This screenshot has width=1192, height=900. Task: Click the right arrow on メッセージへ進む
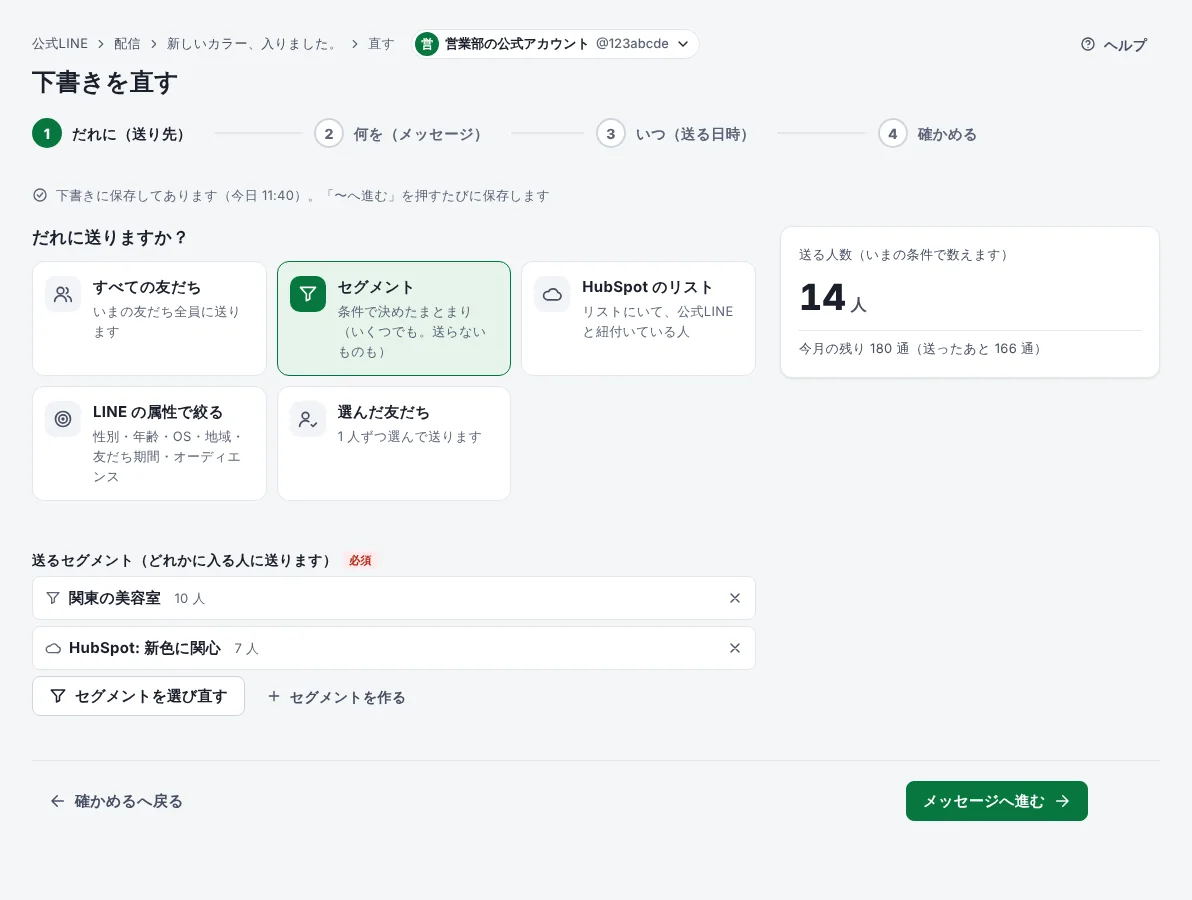click(x=1063, y=801)
